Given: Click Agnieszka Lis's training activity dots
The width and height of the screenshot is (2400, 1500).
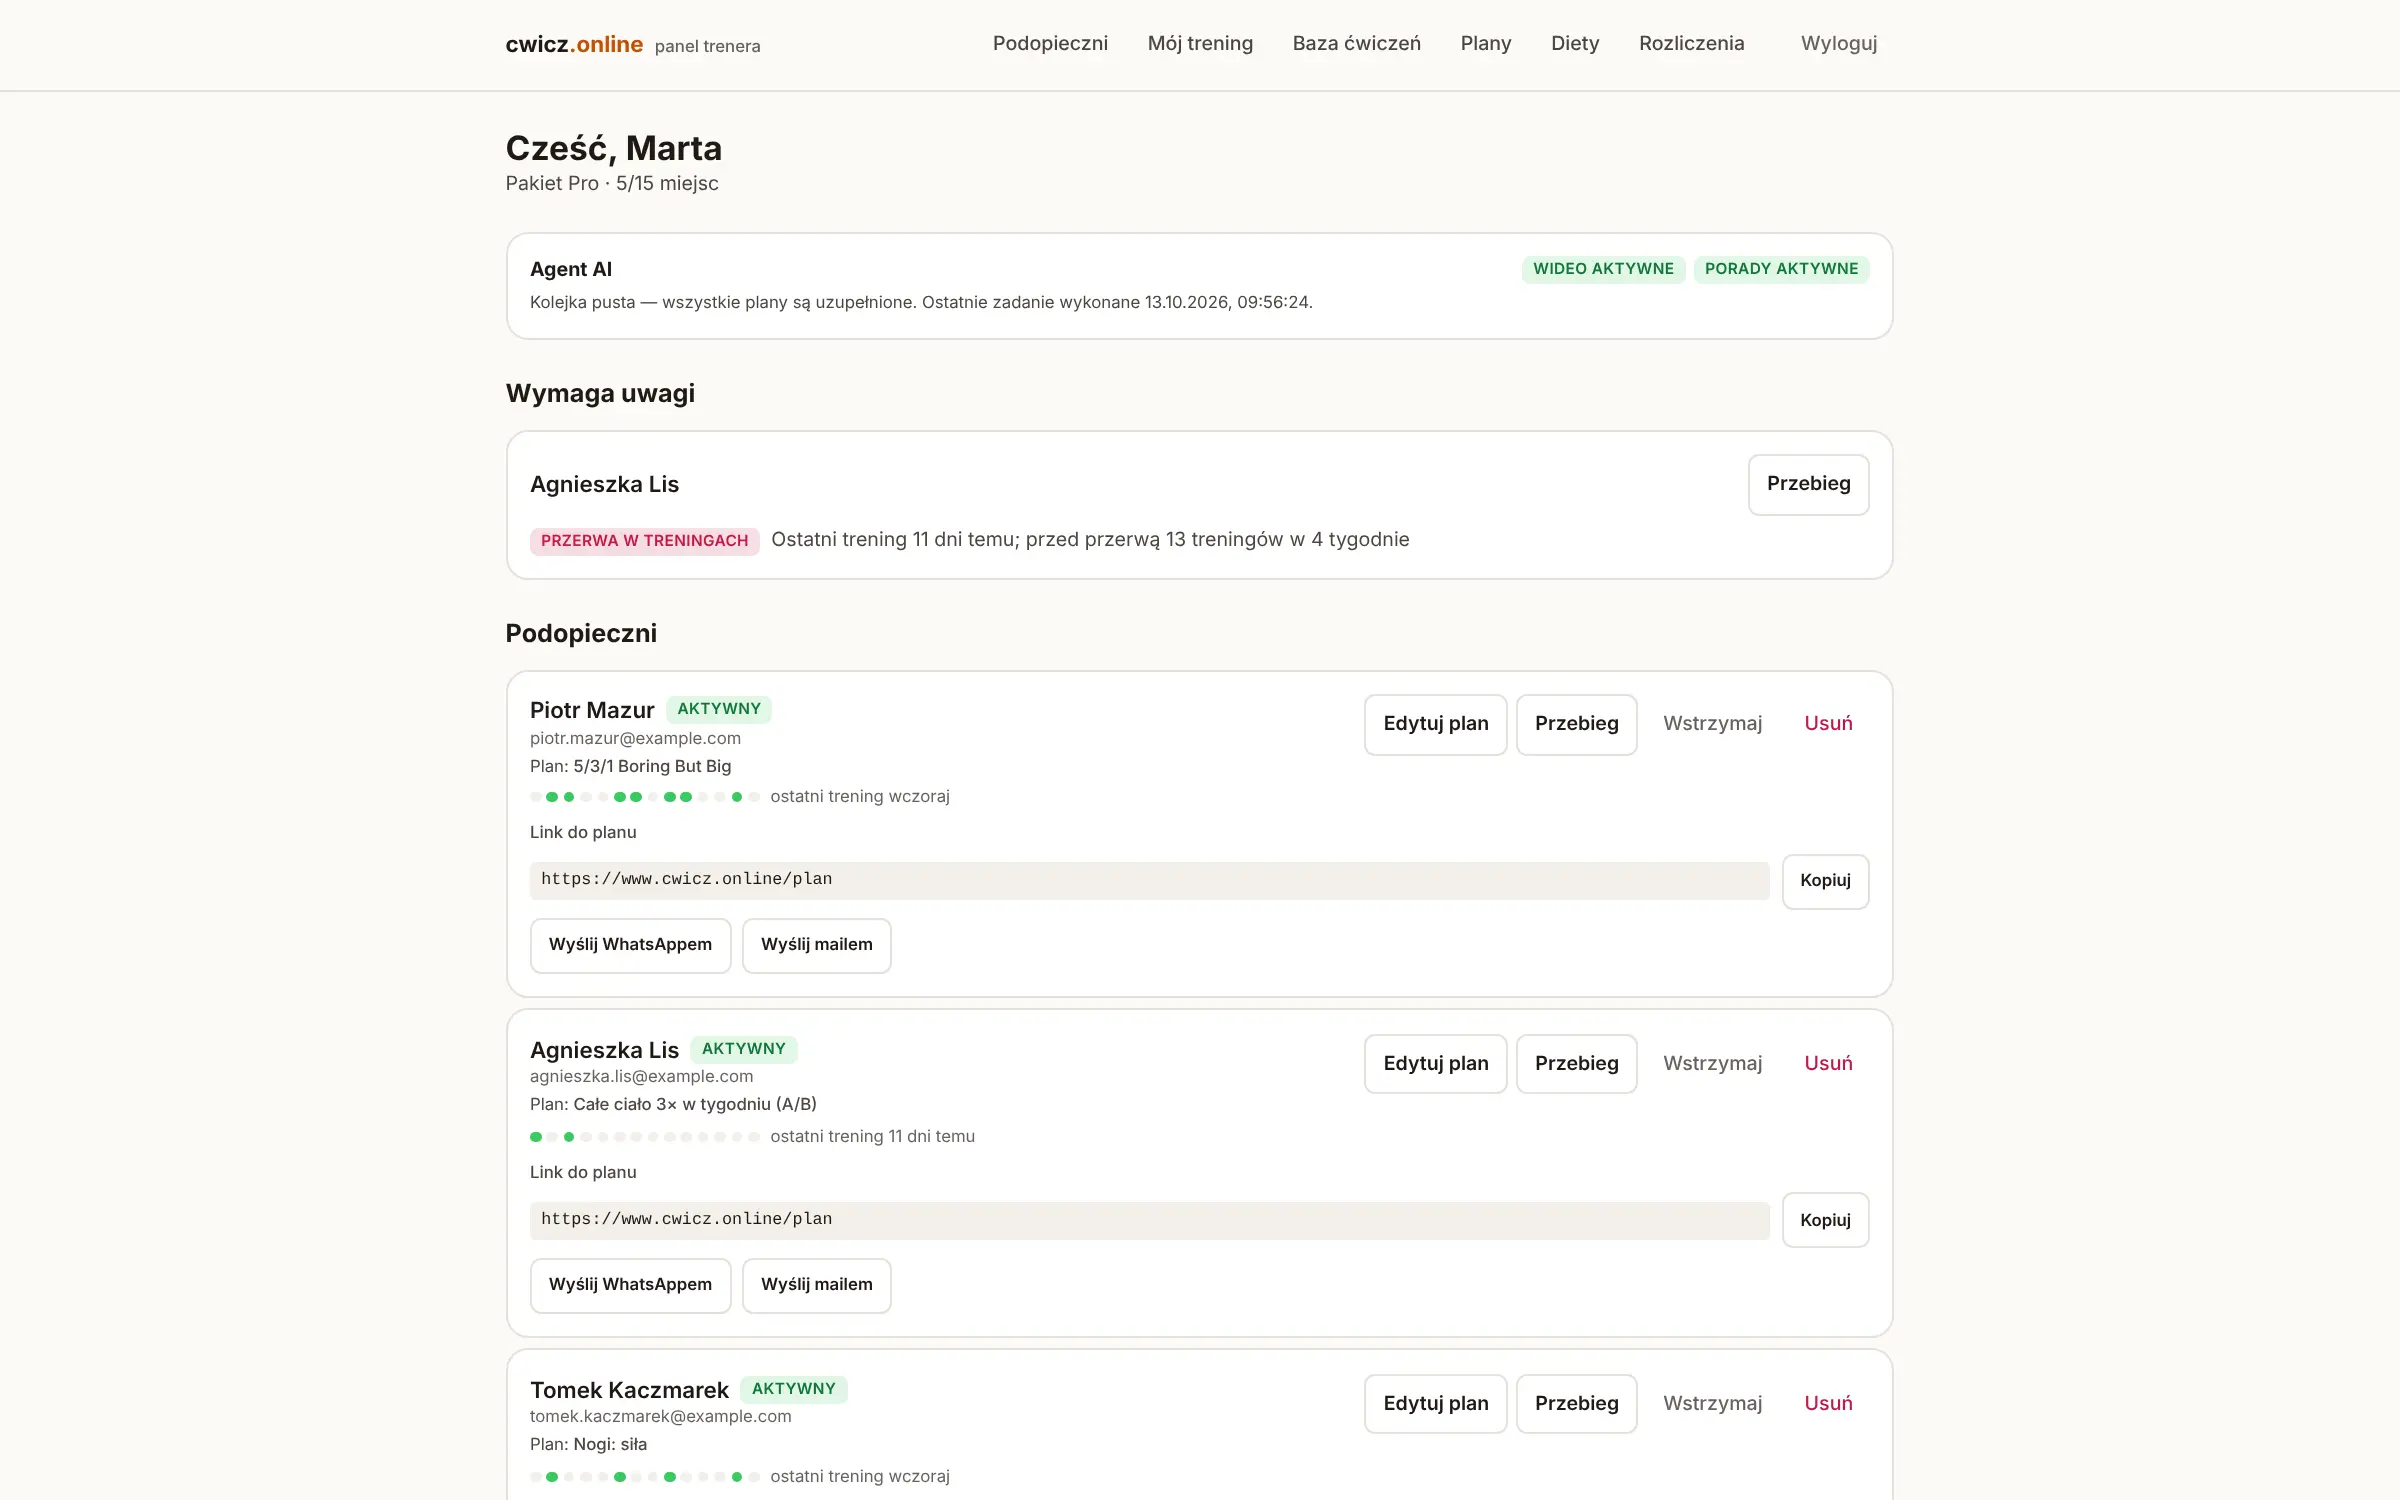Looking at the screenshot, I should pyautogui.click(x=645, y=1137).
